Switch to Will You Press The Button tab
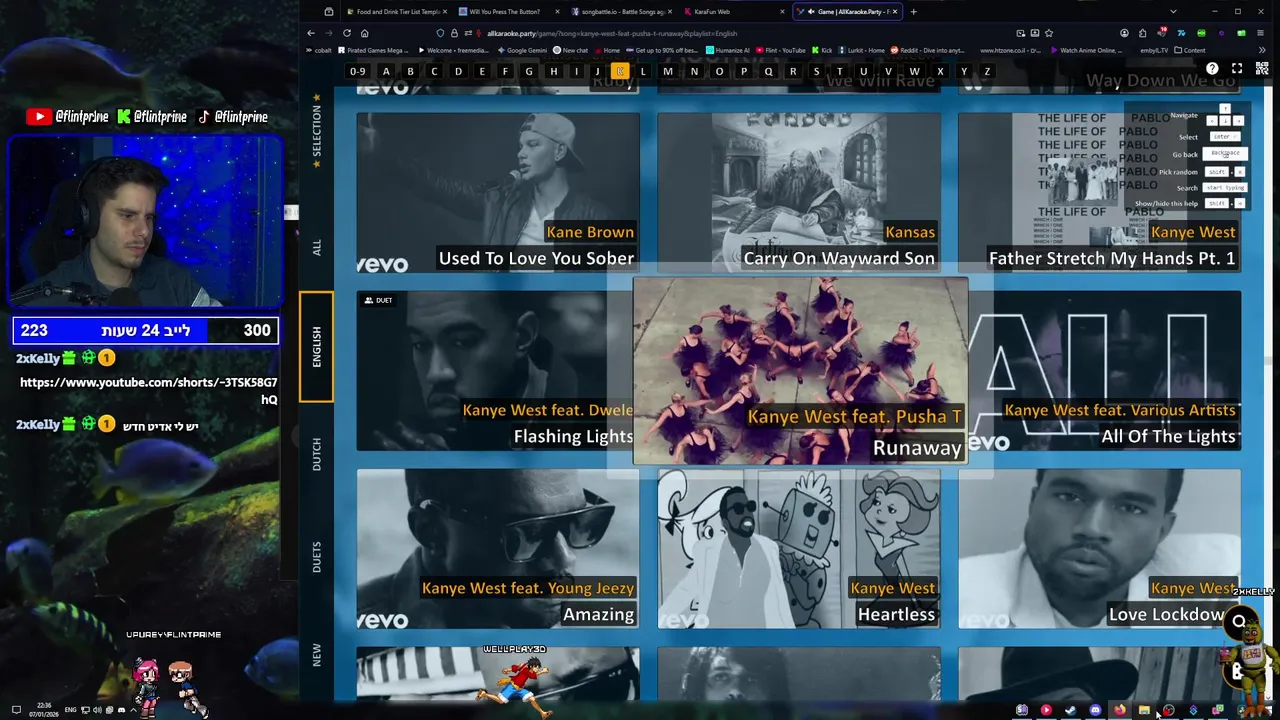Image resolution: width=1280 pixels, height=720 pixels. coord(510,12)
